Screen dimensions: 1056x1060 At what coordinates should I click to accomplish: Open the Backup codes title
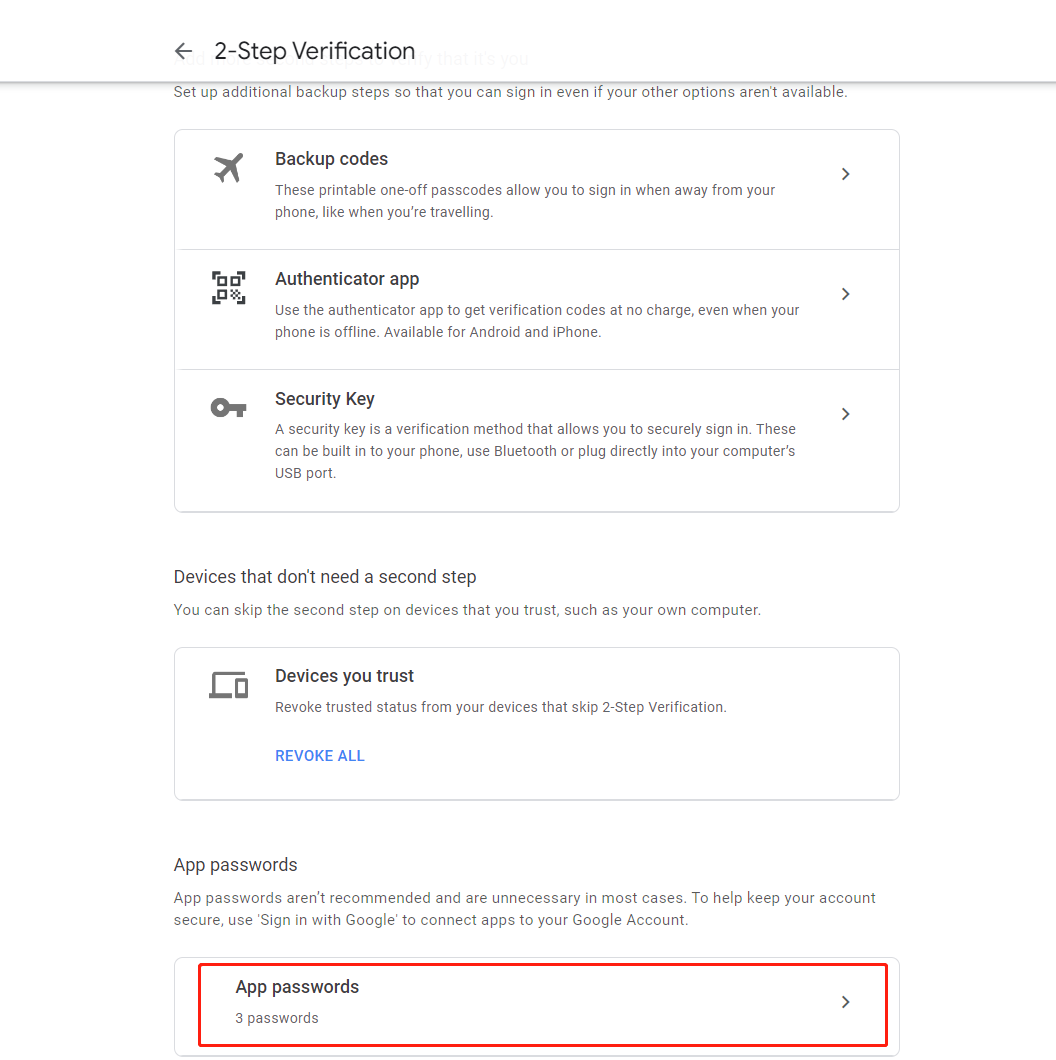click(331, 159)
